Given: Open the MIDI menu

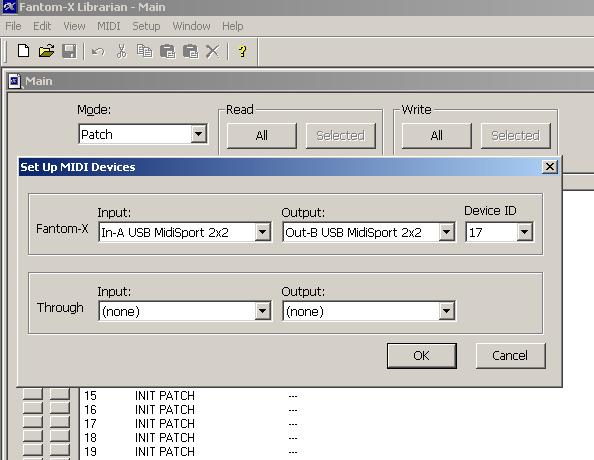Looking at the screenshot, I should click(108, 26).
